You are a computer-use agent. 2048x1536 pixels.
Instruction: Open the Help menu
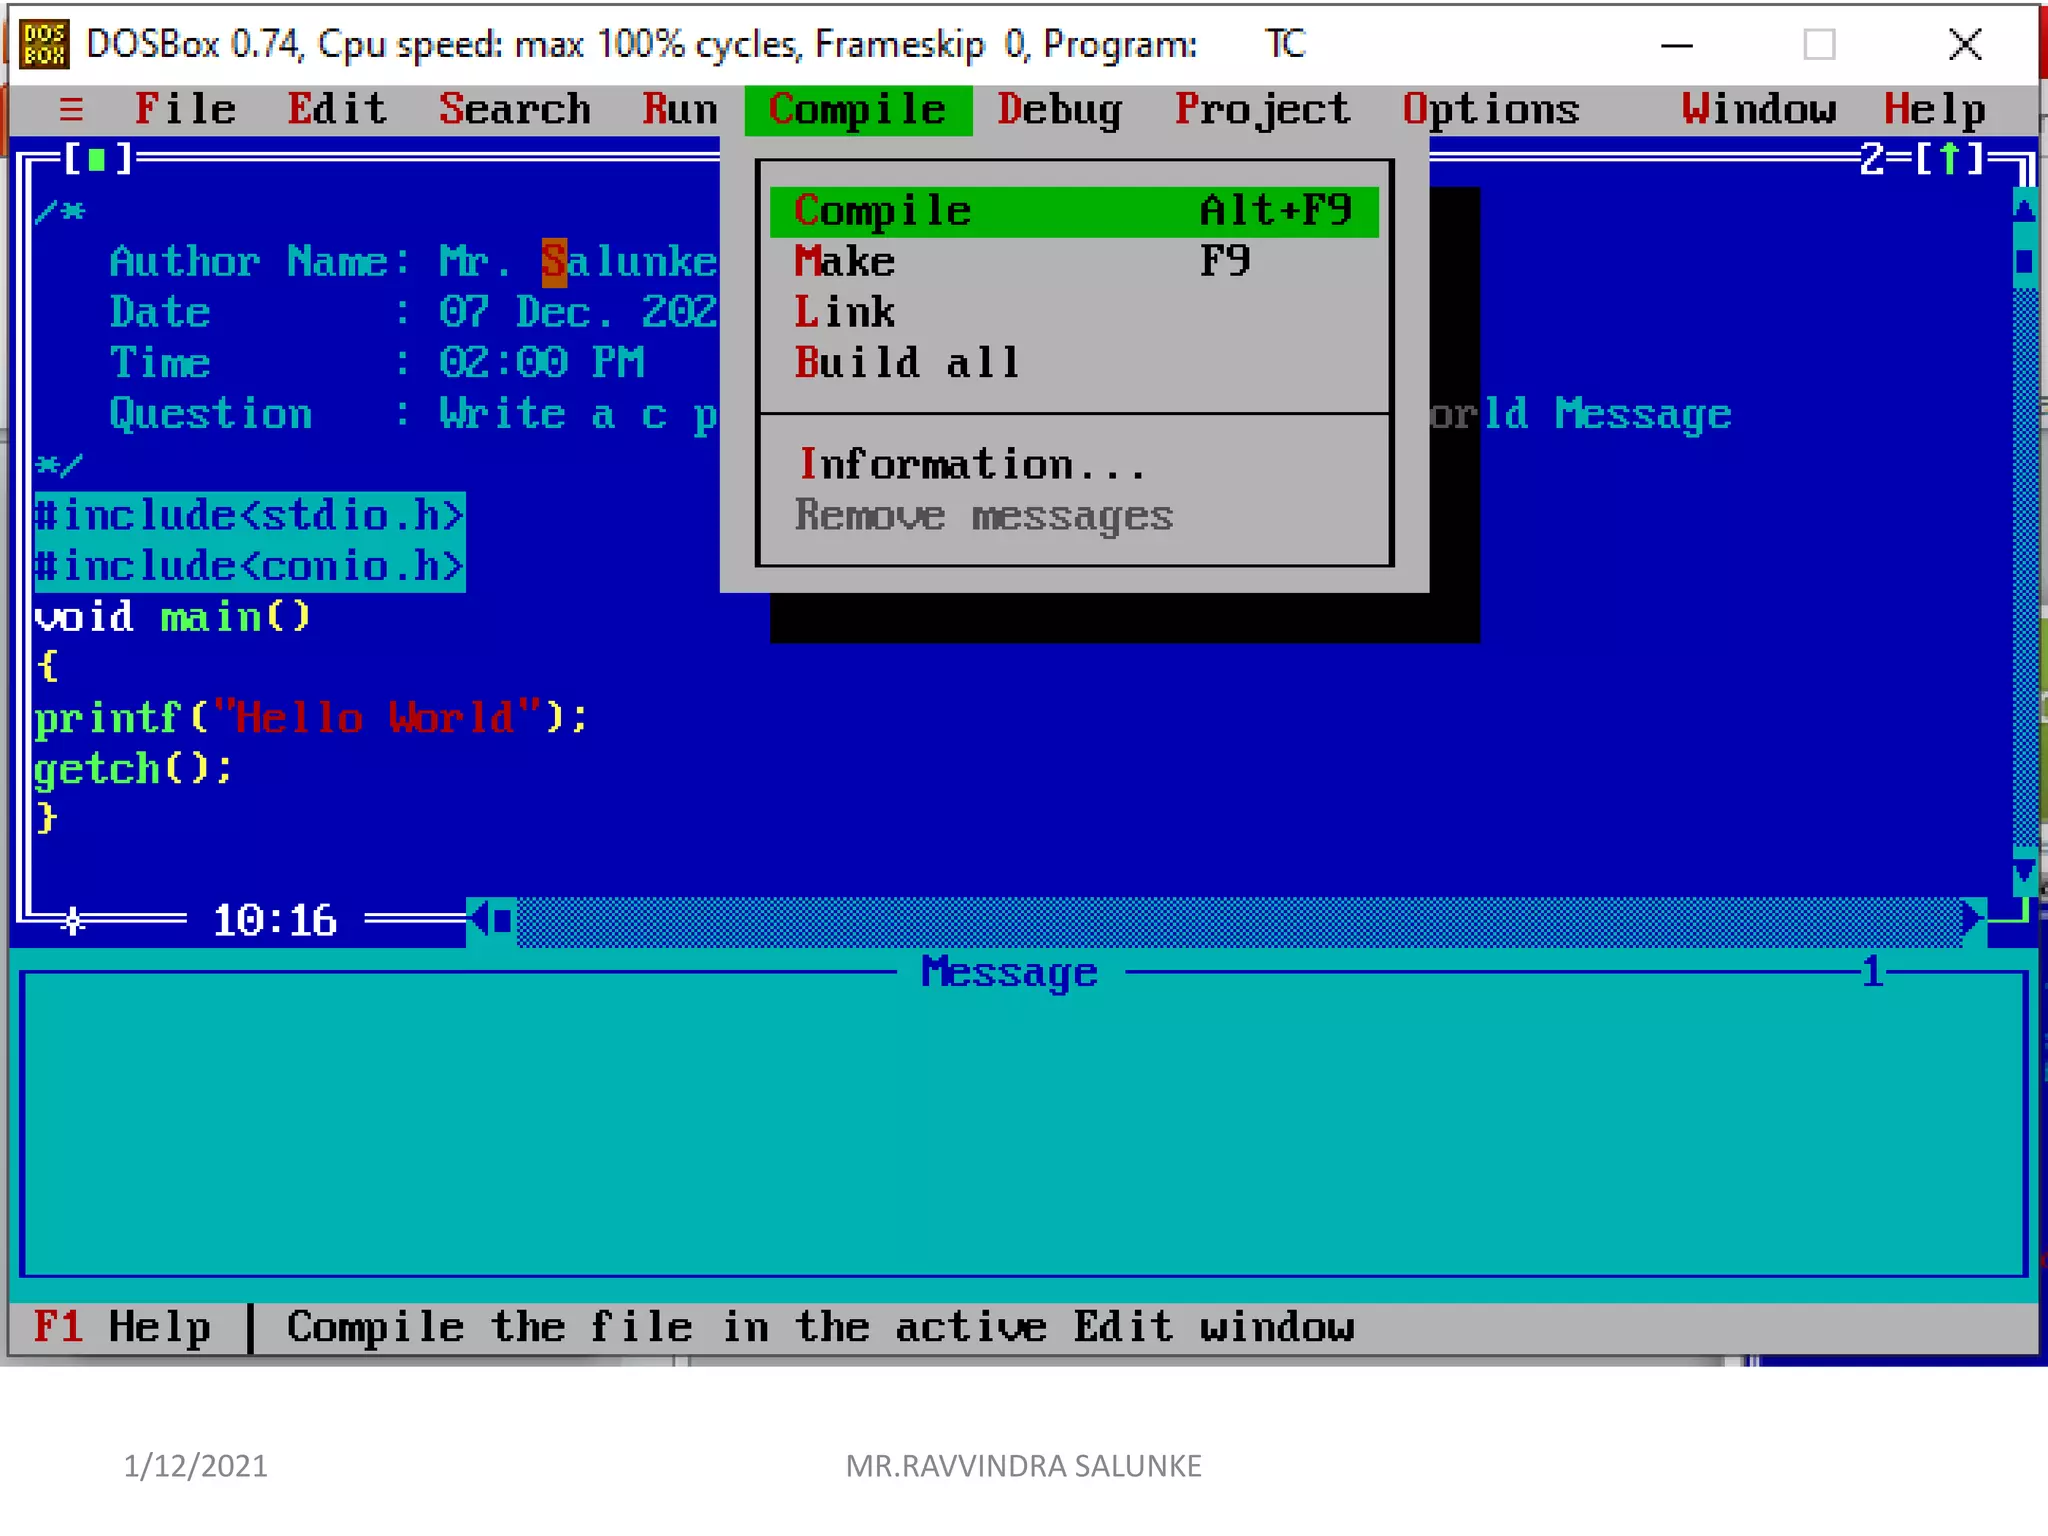1934,109
